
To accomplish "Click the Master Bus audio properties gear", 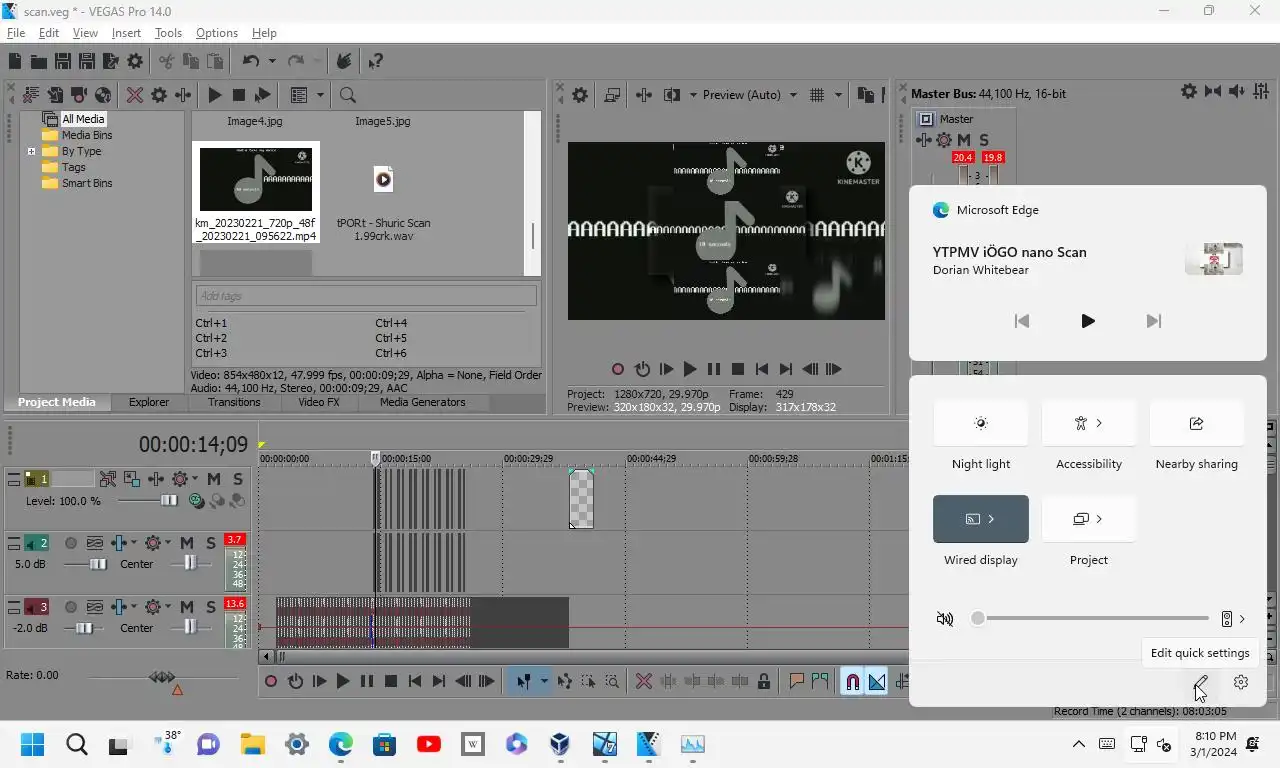I will tap(1188, 91).
